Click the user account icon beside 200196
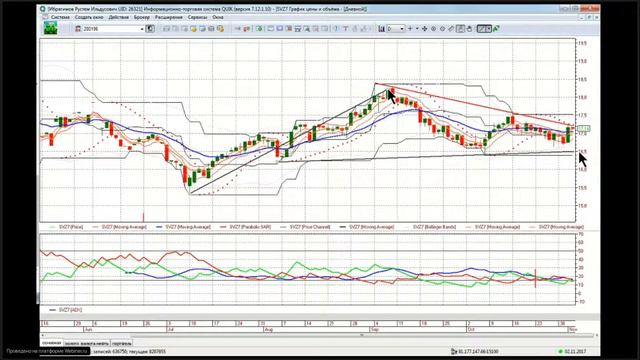This screenshot has height=360, width=640. (x=78, y=29)
